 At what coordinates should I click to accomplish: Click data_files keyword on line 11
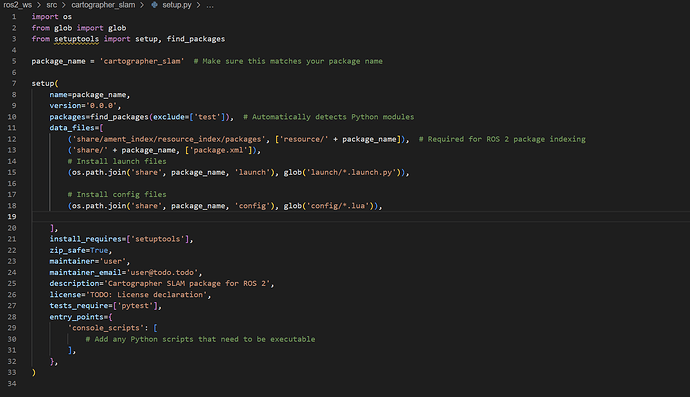pos(72,128)
